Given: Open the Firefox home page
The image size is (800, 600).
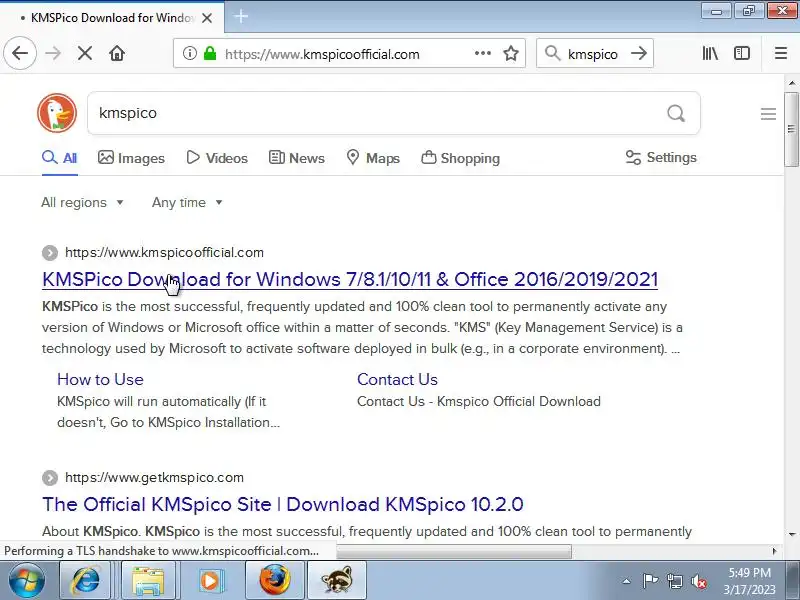Looking at the screenshot, I should coord(117,53).
